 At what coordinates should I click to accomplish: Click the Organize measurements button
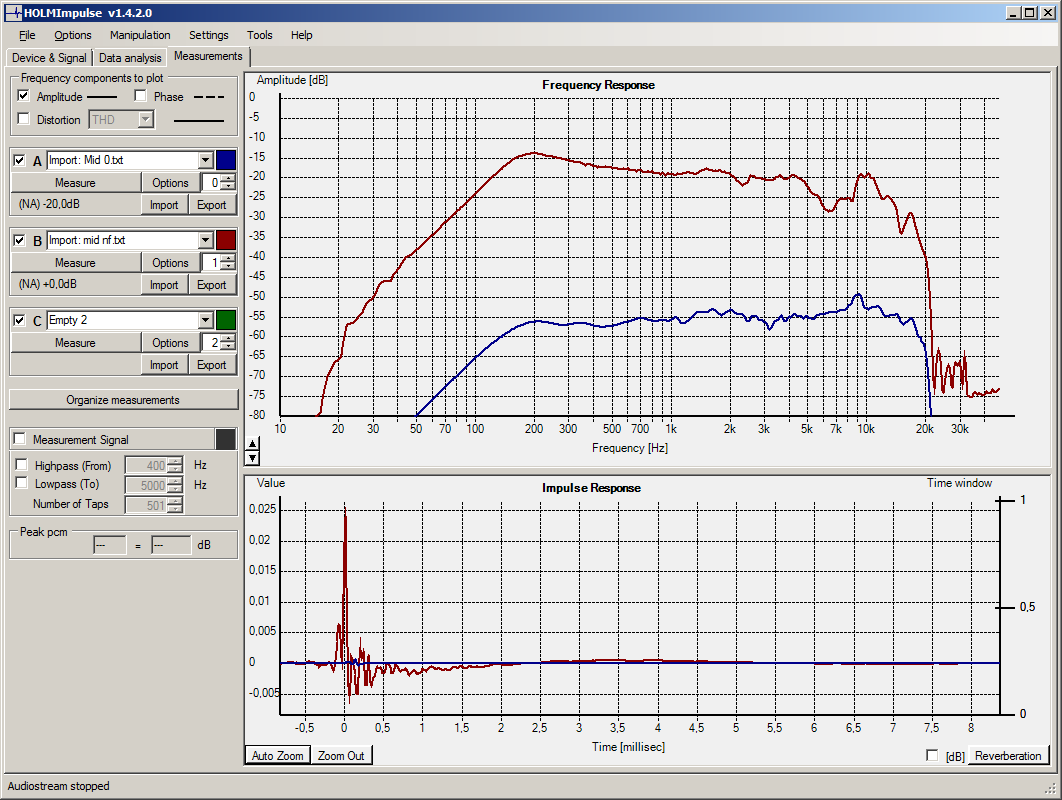pyautogui.click(x=123, y=400)
